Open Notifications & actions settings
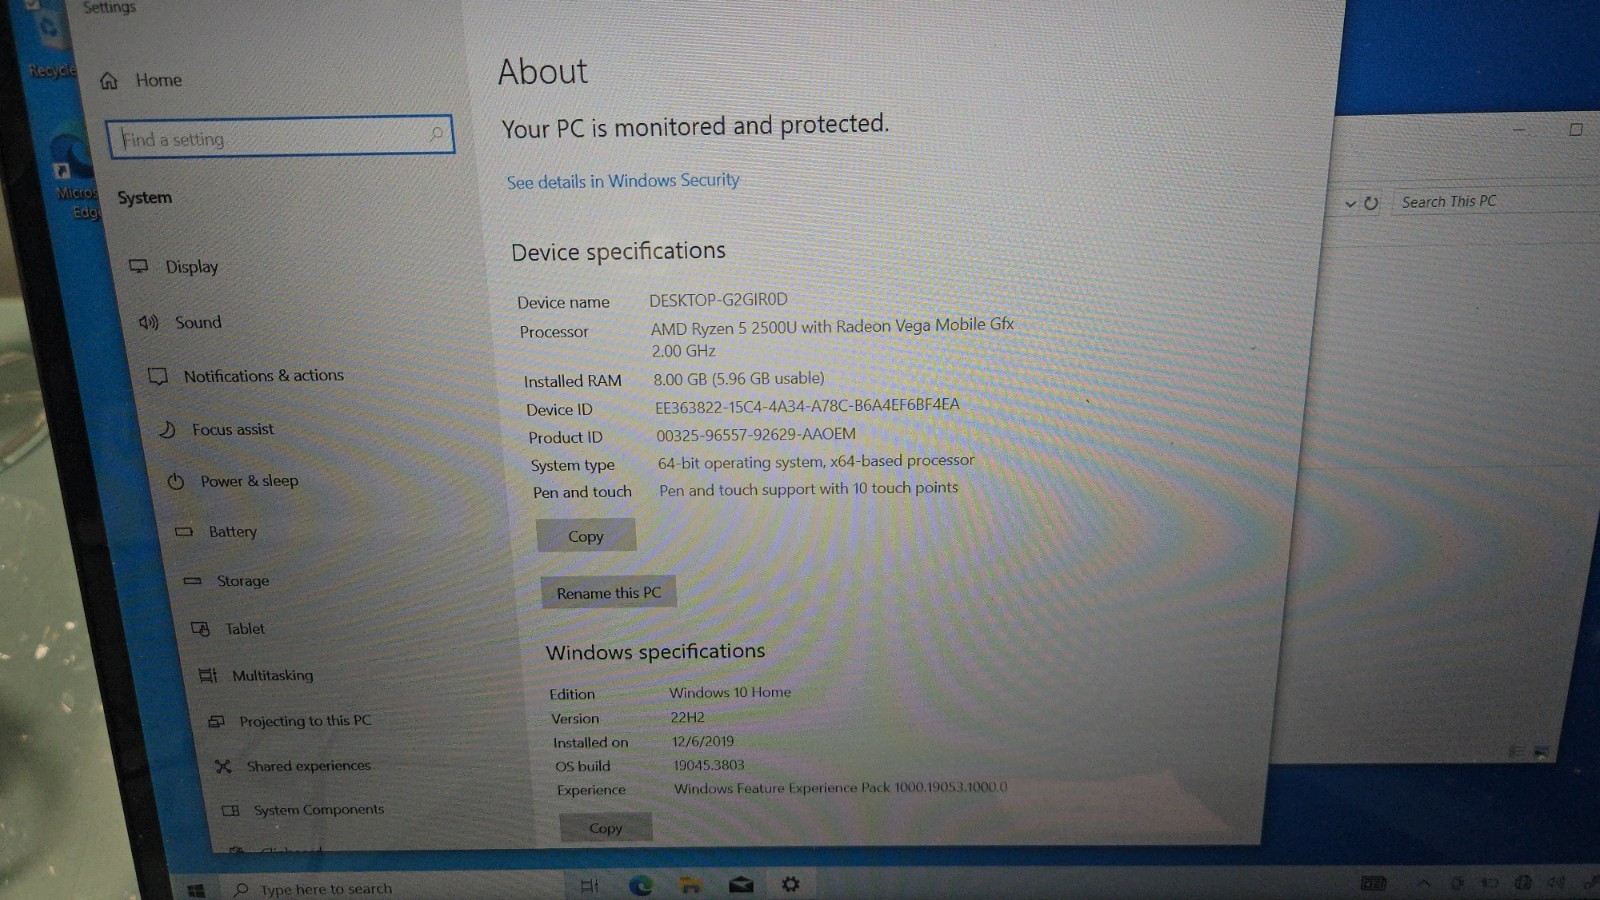The image size is (1600, 900). click(x=246, y=376)
